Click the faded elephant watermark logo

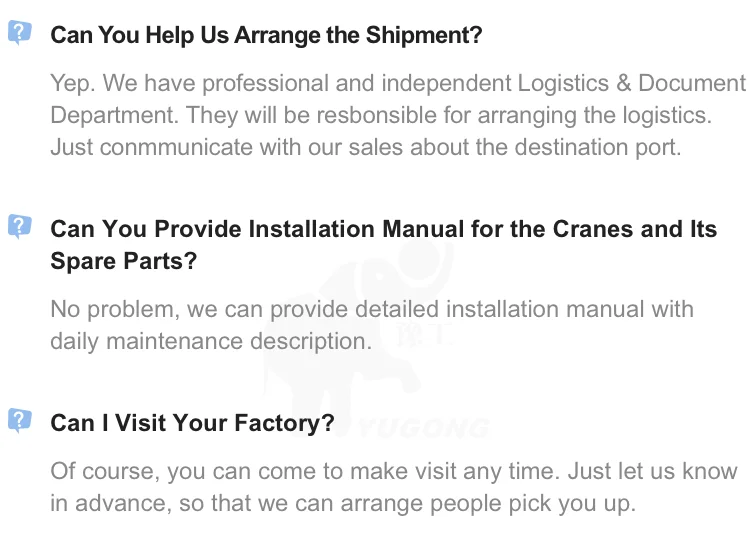[x=375, y=320]
